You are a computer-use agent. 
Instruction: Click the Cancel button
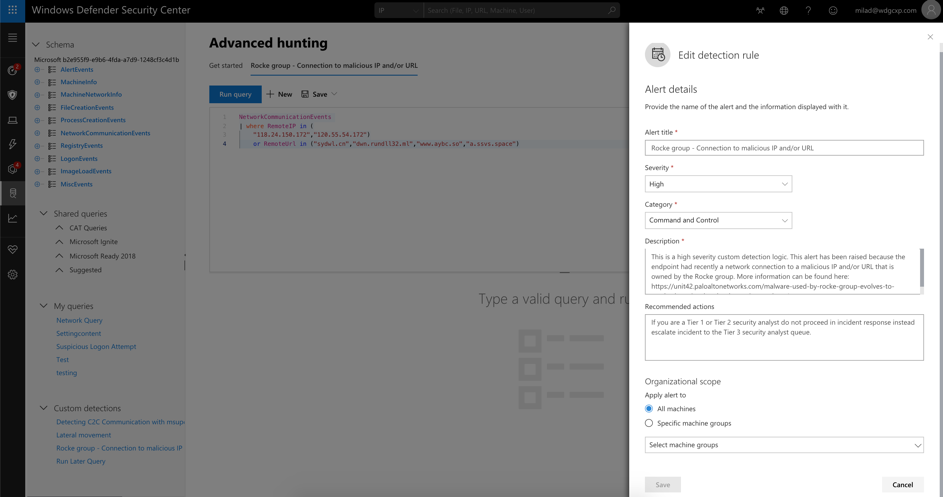(x=902, y=485)
